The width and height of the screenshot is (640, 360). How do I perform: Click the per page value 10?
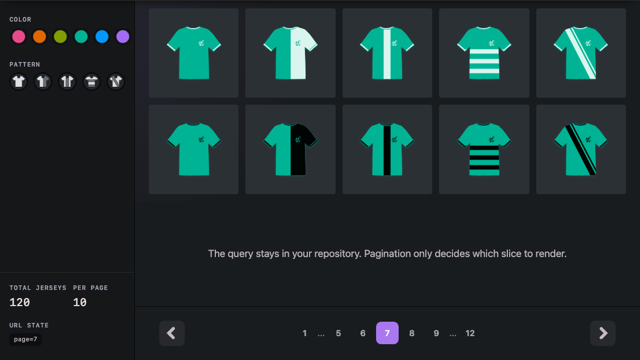coord(80,302)
